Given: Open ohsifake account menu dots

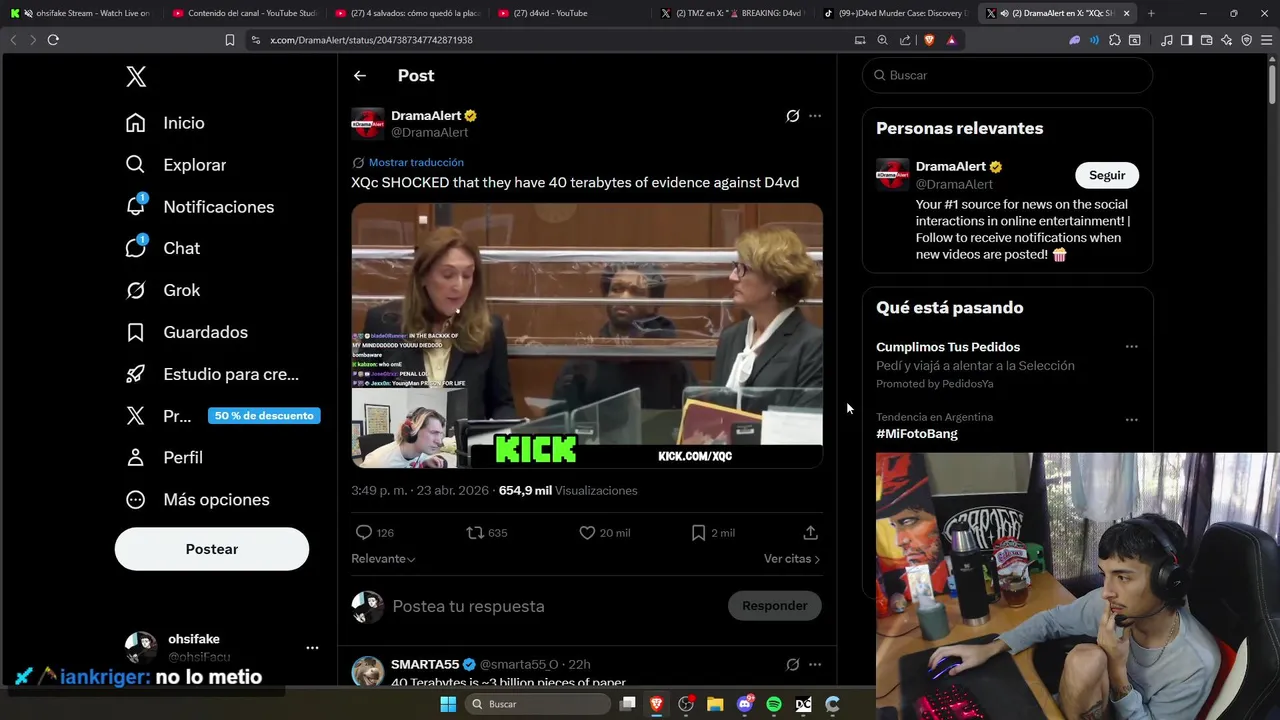Looking at the screenshot, I should point(312,648).
